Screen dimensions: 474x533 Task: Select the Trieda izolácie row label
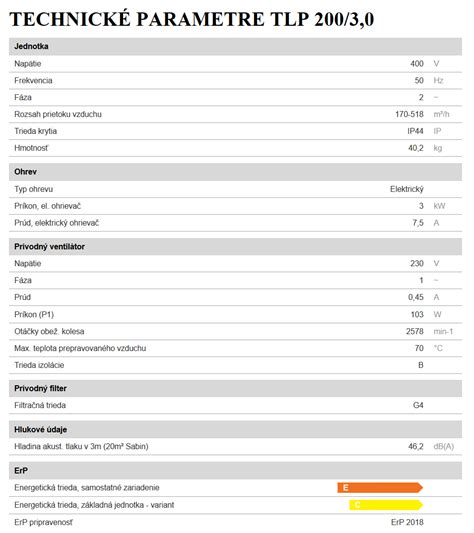39,365
